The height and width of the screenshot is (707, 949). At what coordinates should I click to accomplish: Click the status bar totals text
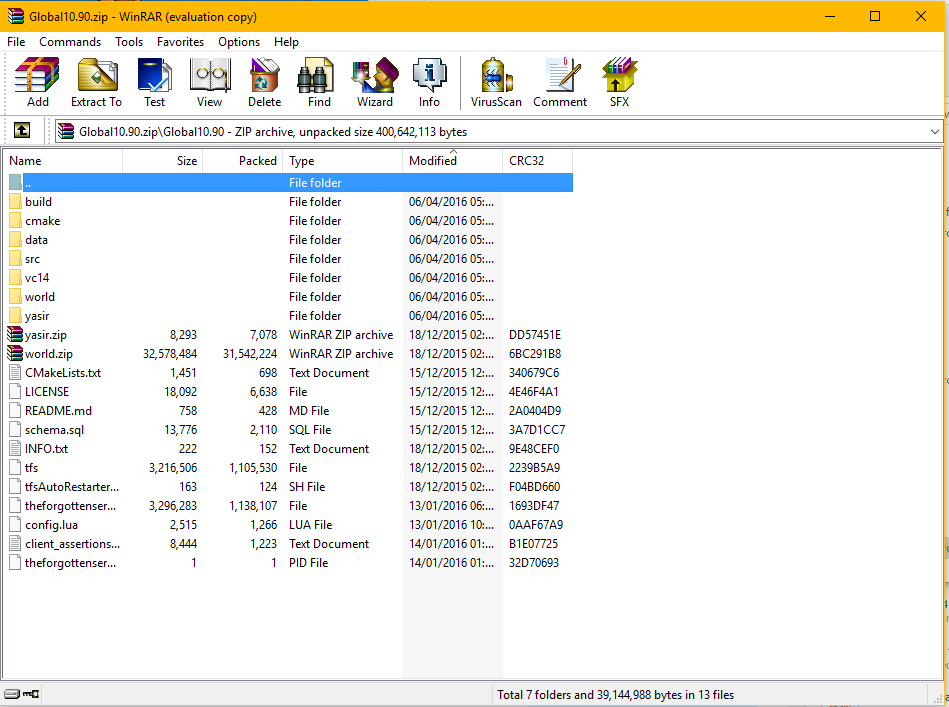[x=616, y=694]
